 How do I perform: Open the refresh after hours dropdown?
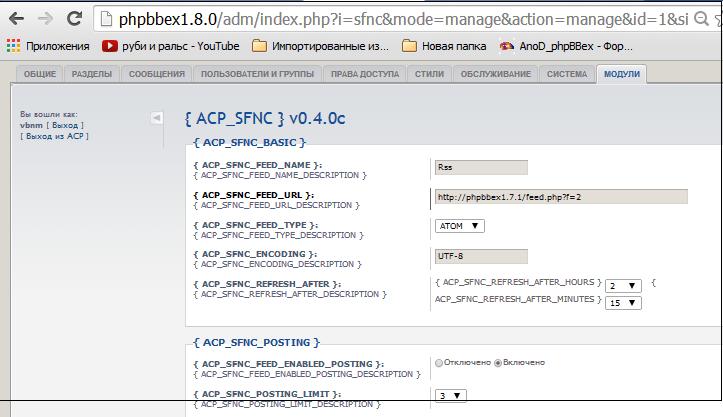click(x=623, y=285)
